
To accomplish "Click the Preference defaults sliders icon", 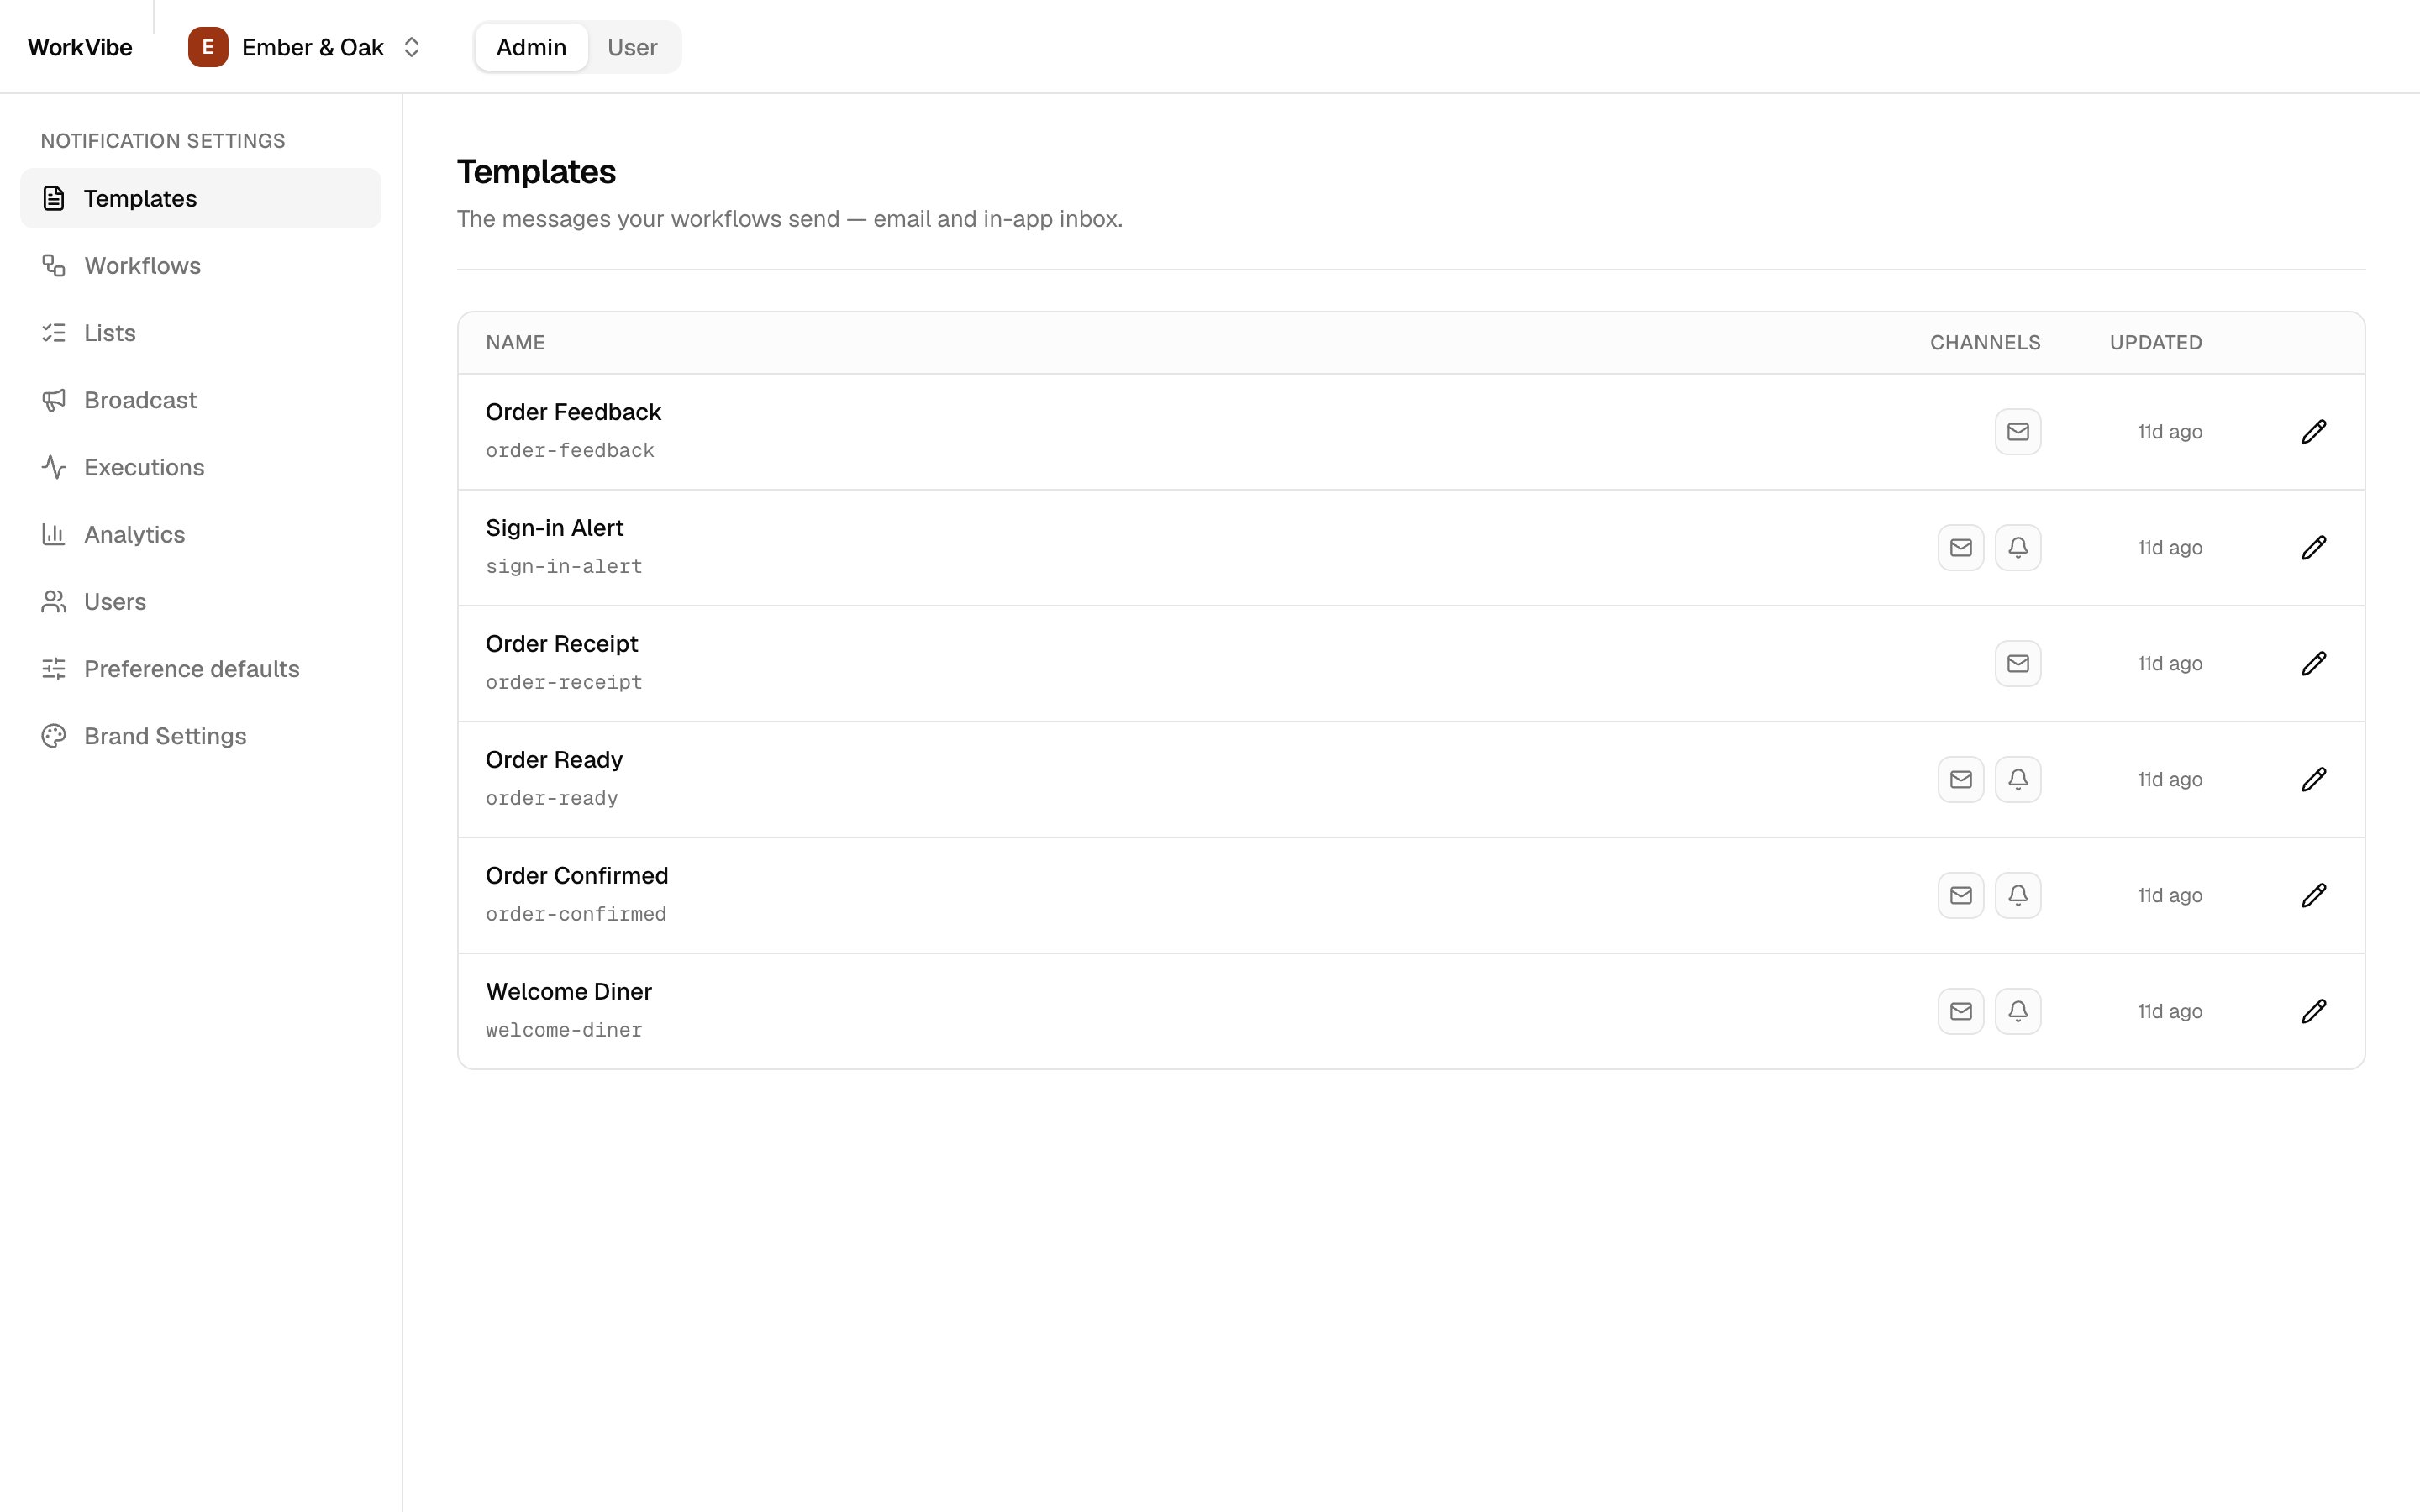I will click(54, 668).
